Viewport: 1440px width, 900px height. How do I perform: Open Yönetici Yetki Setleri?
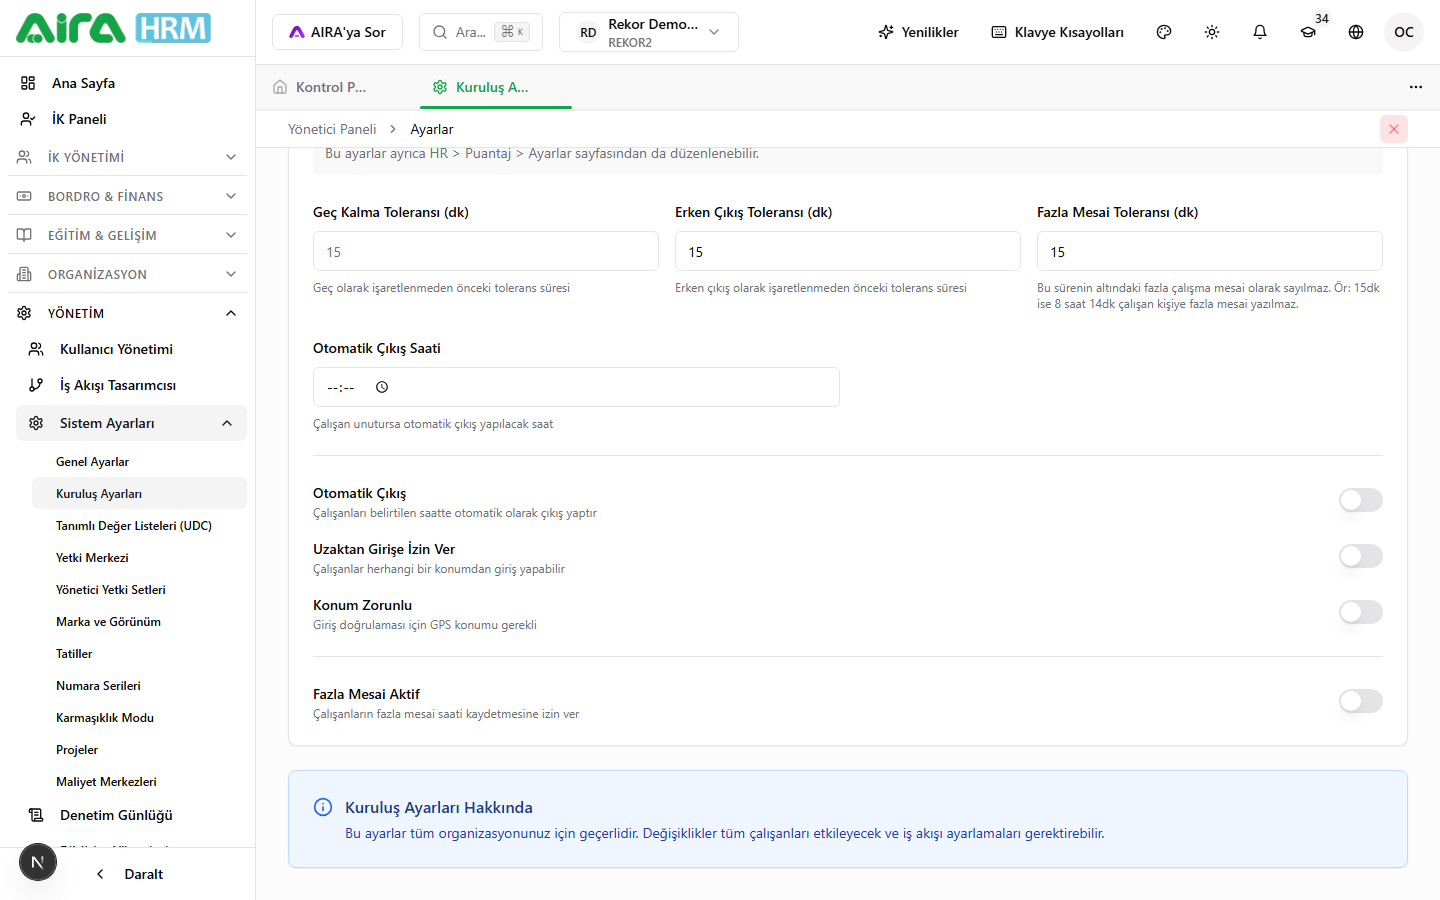pos(139,590)
